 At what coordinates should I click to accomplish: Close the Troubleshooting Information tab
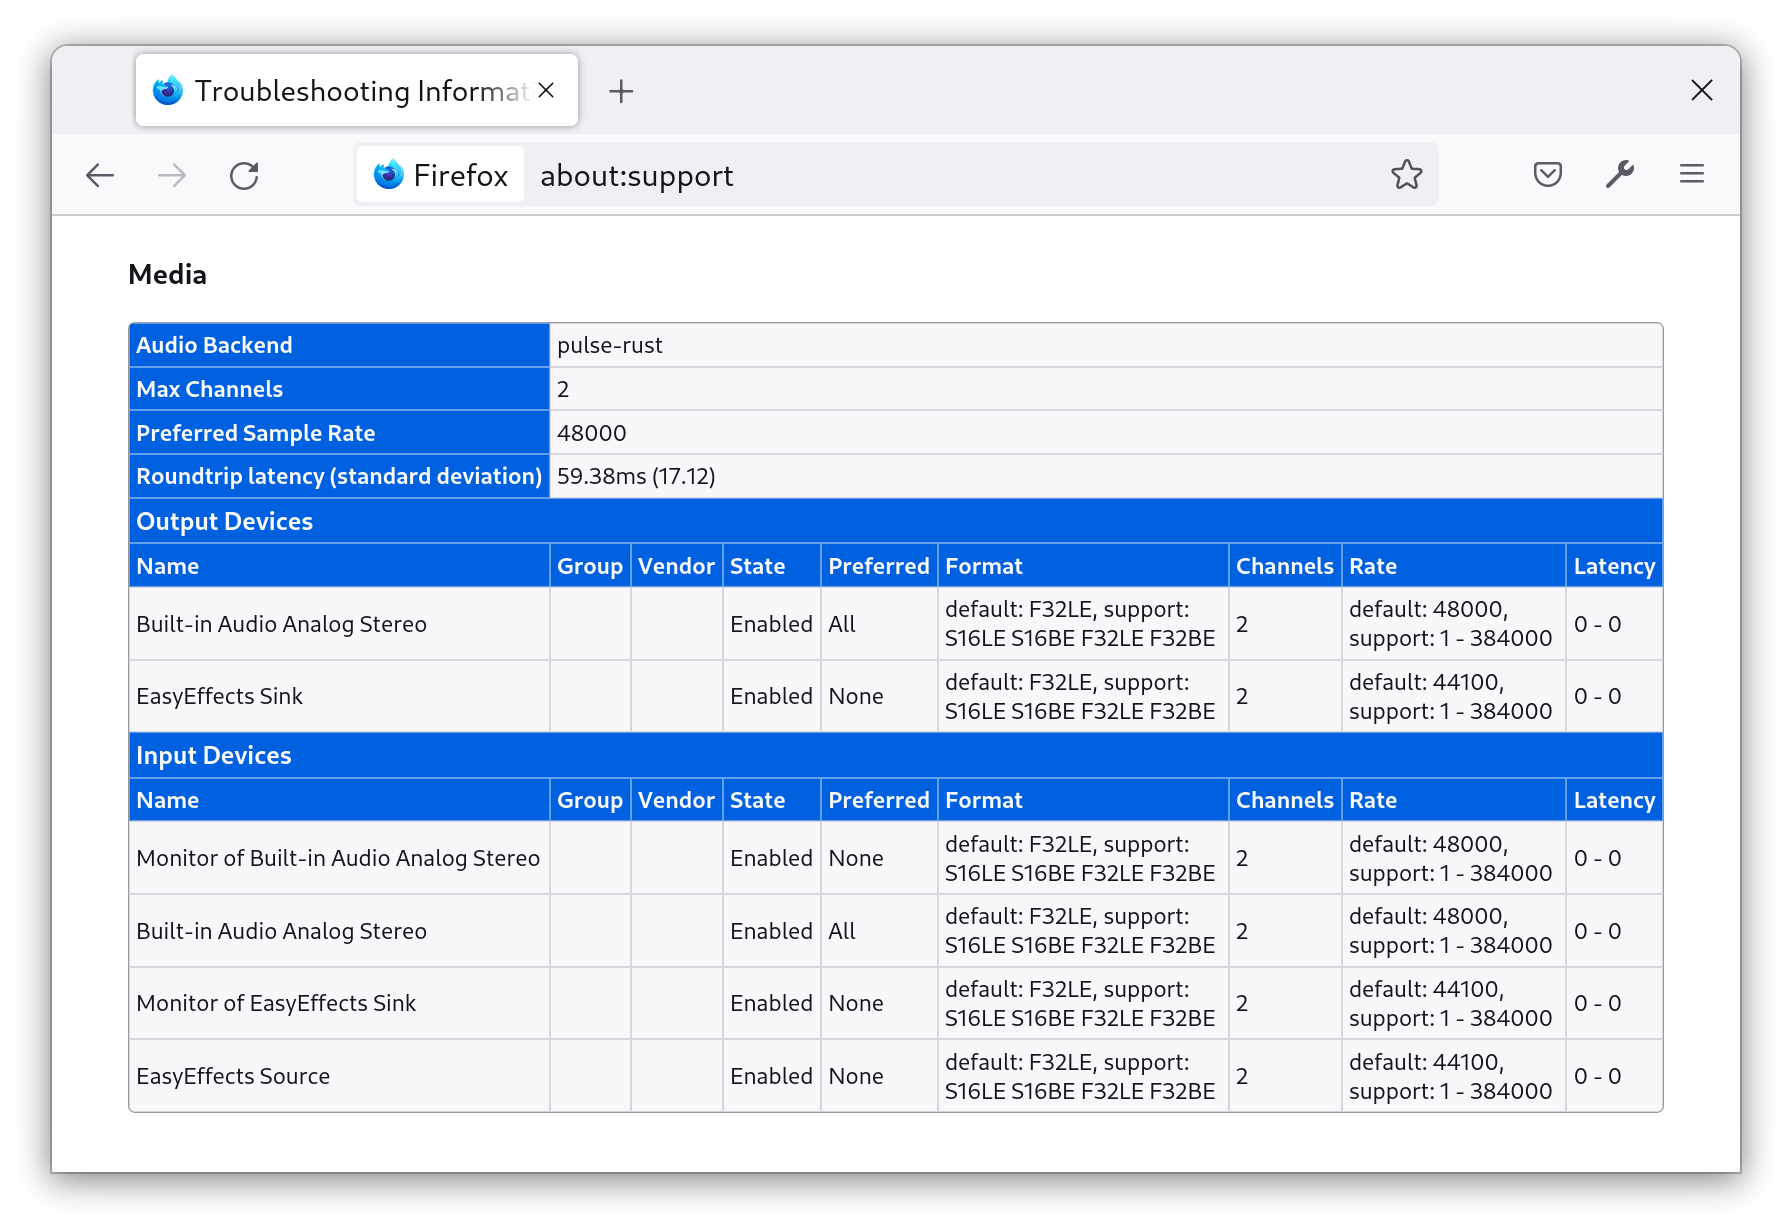click(546, 90)
